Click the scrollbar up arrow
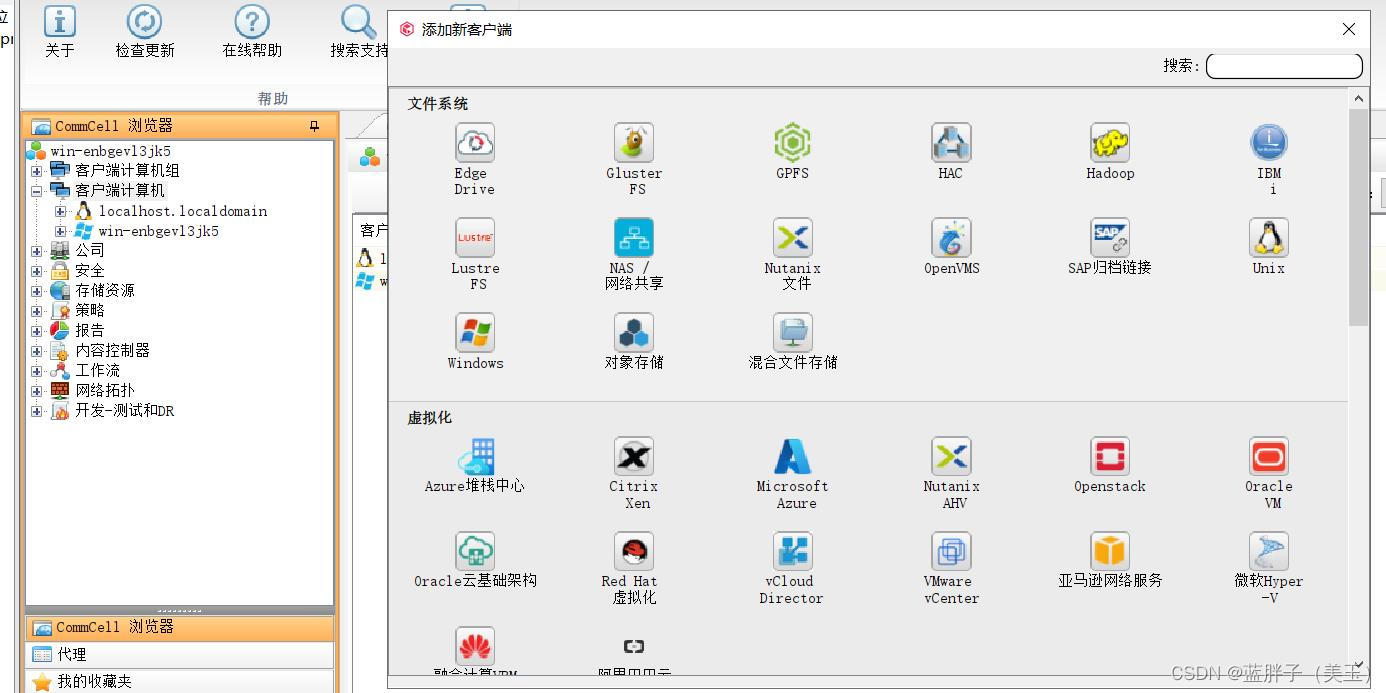 (x=1358, y=98)
